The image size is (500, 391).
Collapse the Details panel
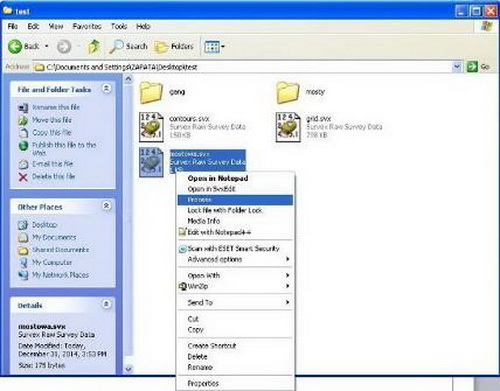pos(106,304)
